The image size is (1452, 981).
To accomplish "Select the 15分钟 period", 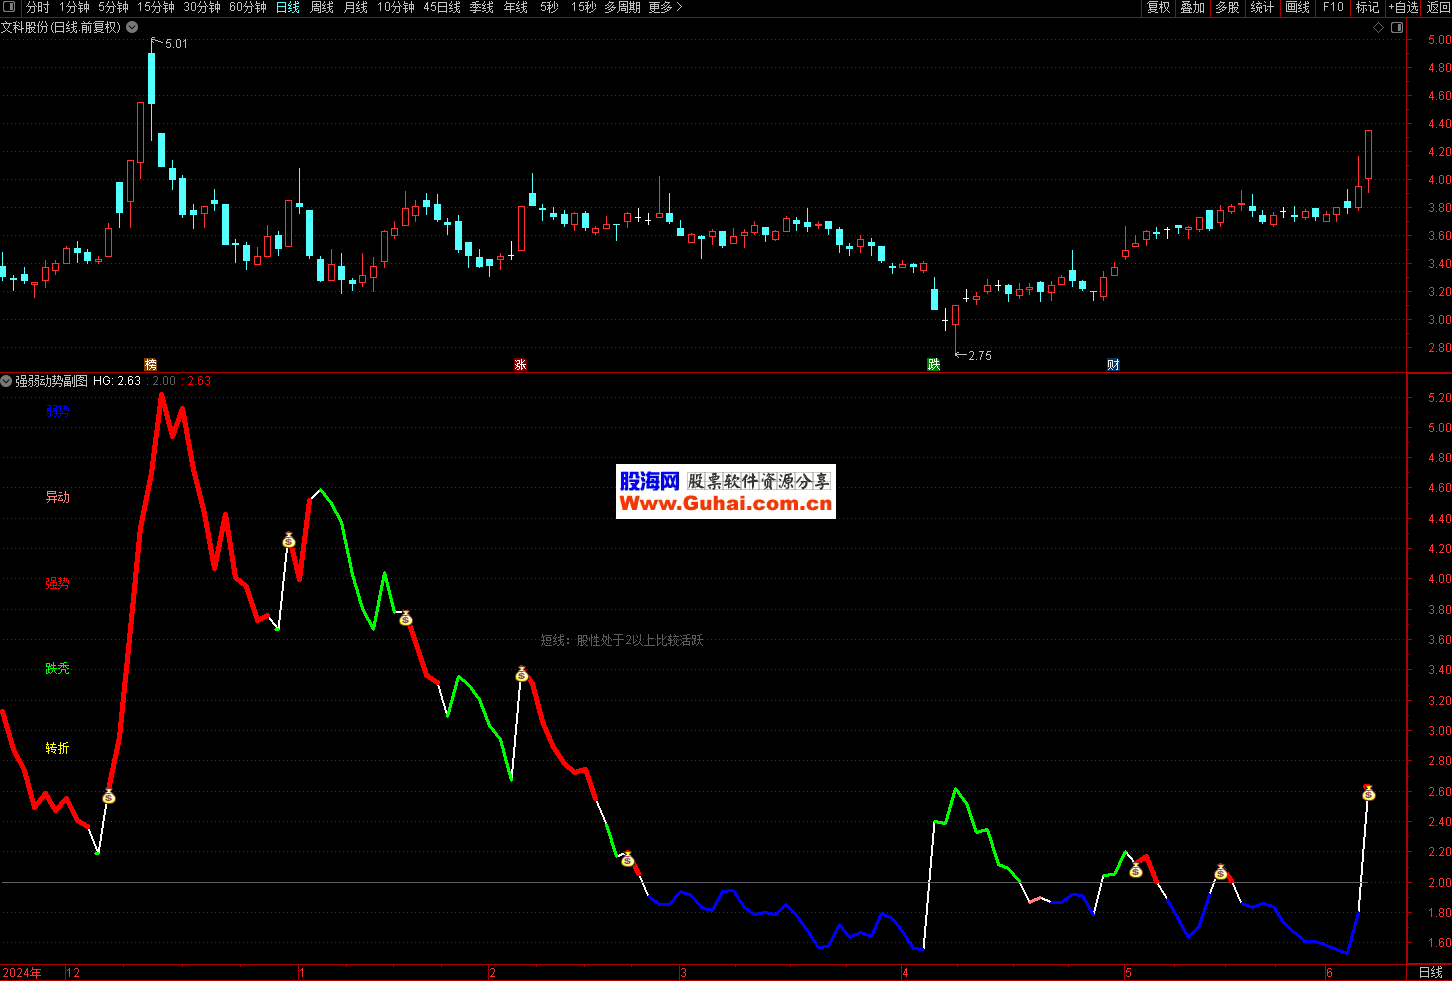I will coord(156,7).
